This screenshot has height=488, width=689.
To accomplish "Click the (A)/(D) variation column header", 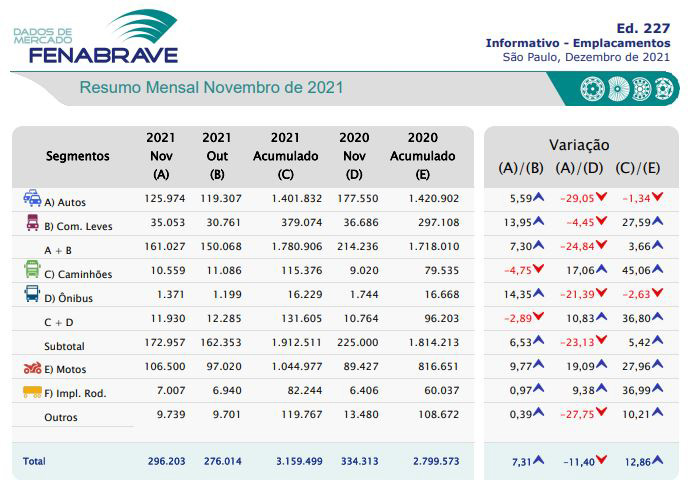I will point(579,168).
